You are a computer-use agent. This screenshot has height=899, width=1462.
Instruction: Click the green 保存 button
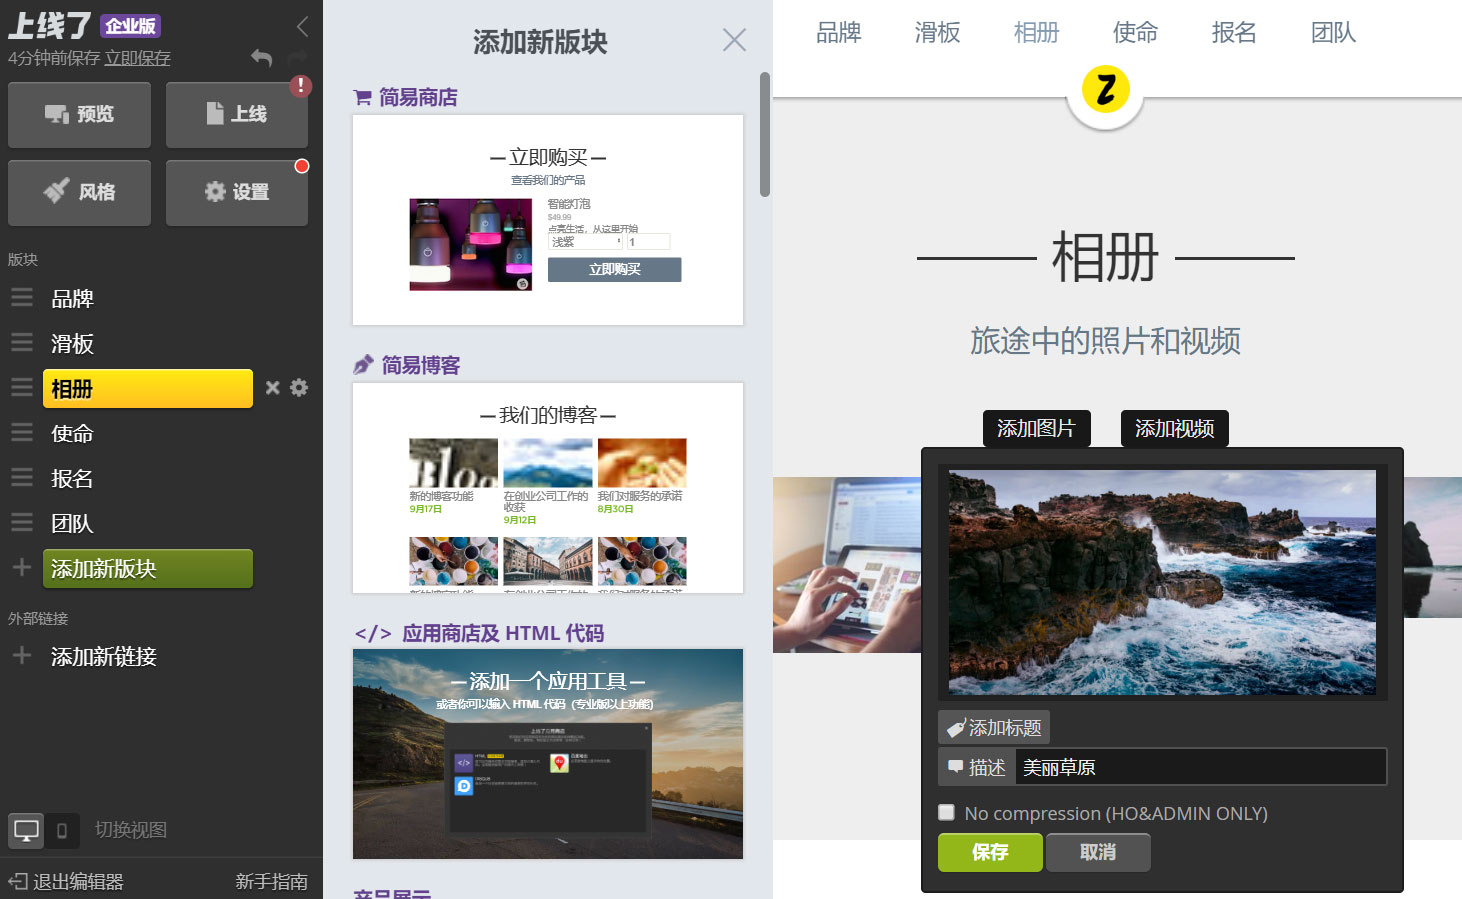tap(989, 852)
